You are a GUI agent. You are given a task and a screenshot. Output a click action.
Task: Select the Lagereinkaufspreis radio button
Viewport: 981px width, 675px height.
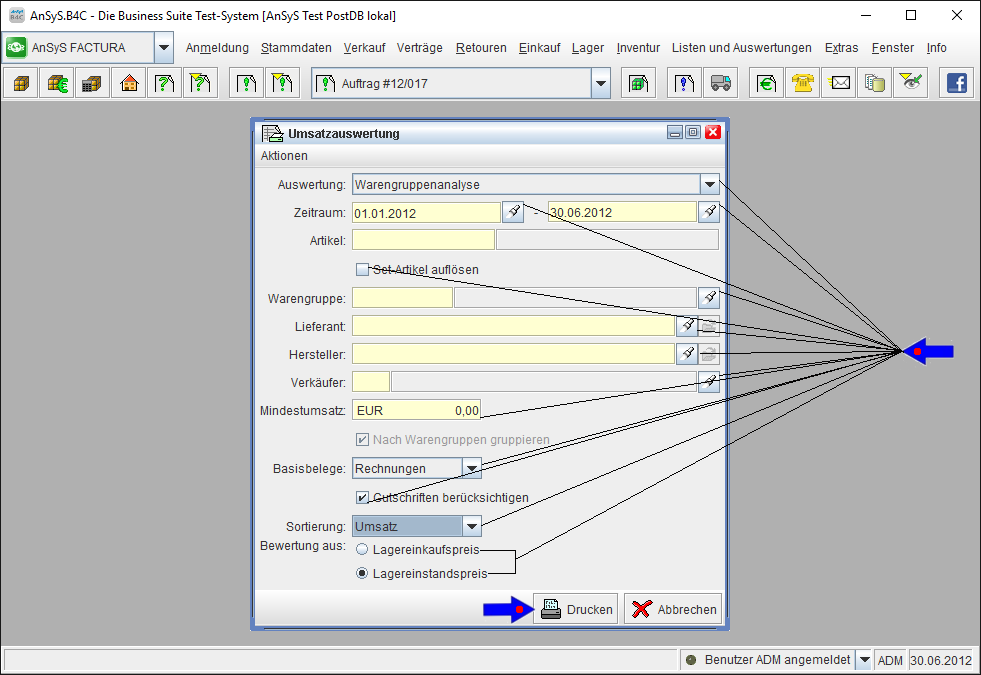click(362, 549)
